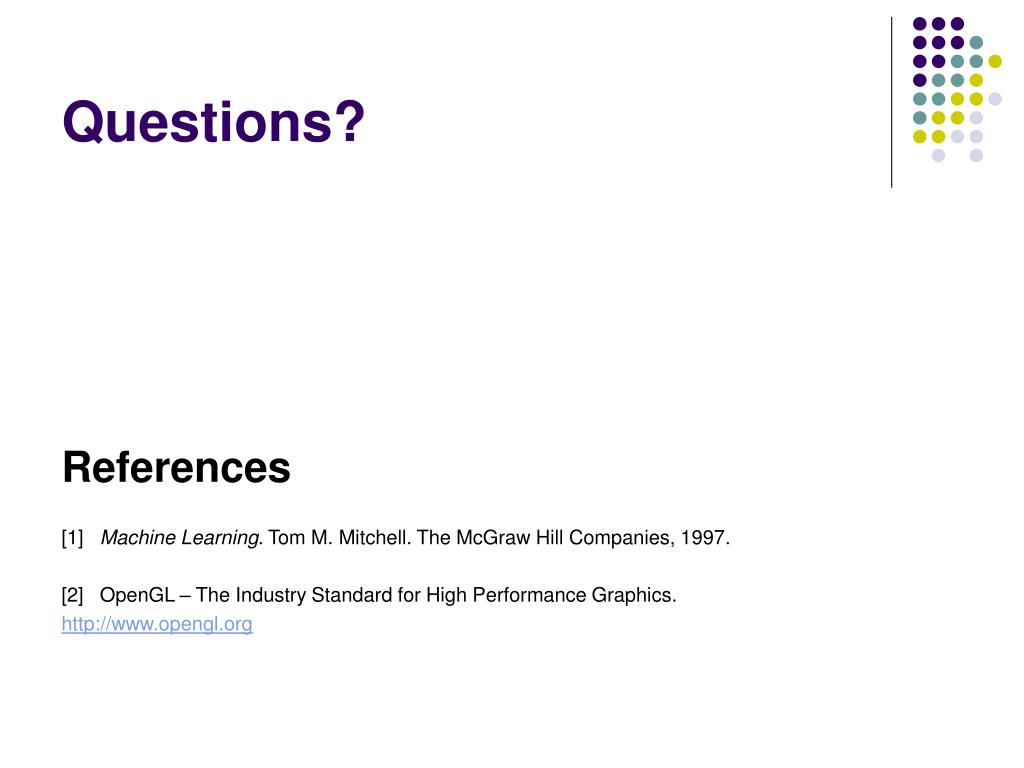
Task: Select the "Tom M. Mitchell" author name
Action: pos(338,537)
